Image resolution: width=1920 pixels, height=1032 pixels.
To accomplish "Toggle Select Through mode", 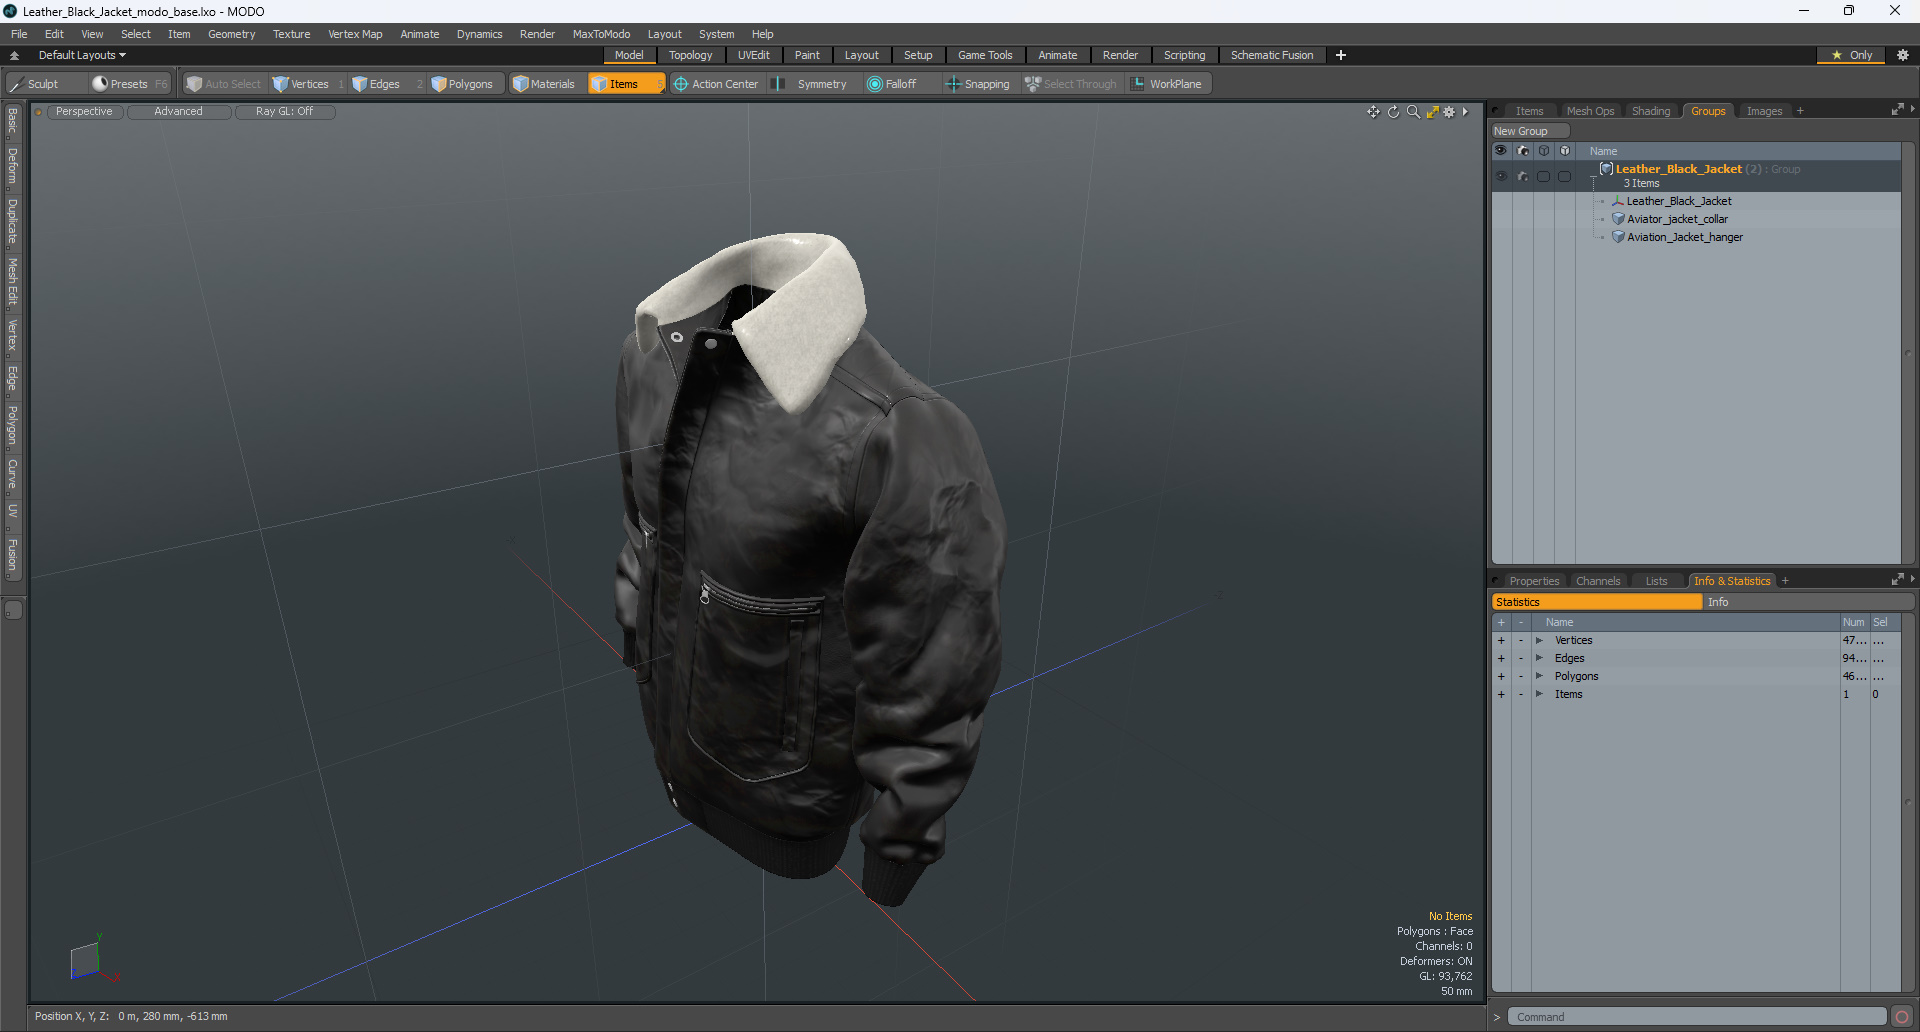I will (x=1071, y=84).
